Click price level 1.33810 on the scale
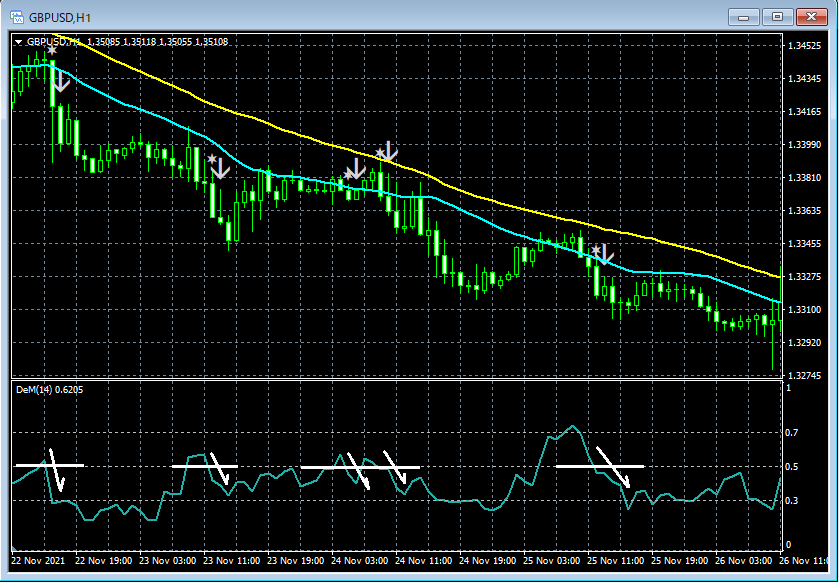 805,177
